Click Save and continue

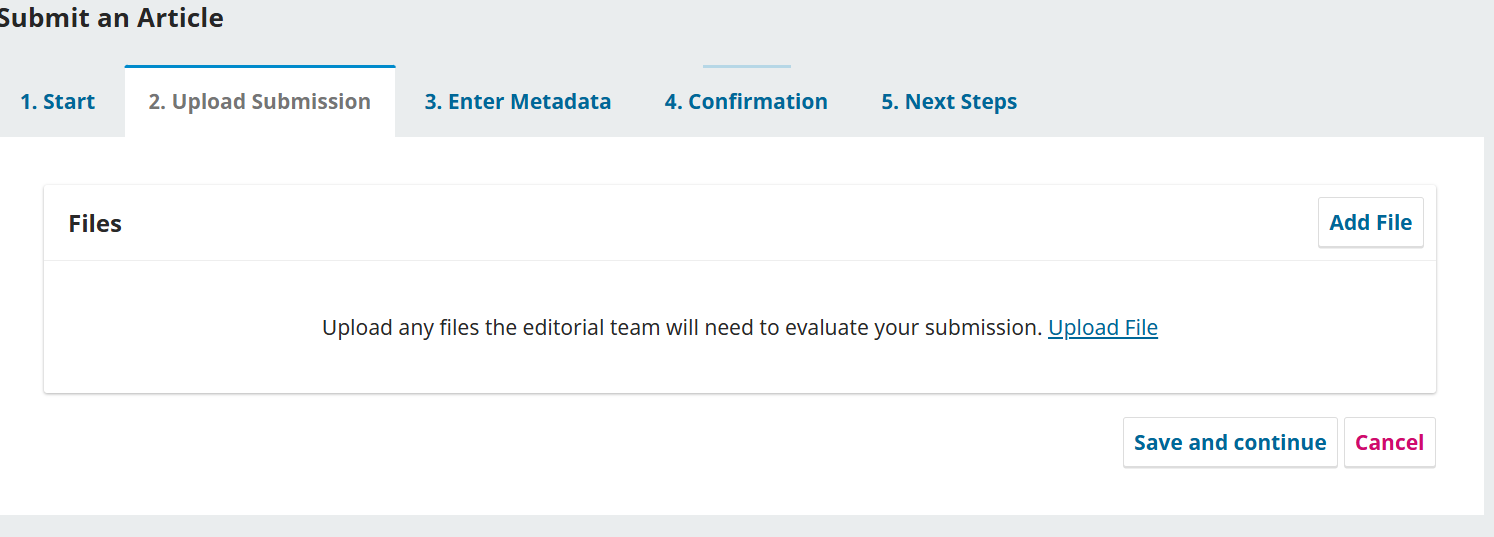pos(1229,443)
